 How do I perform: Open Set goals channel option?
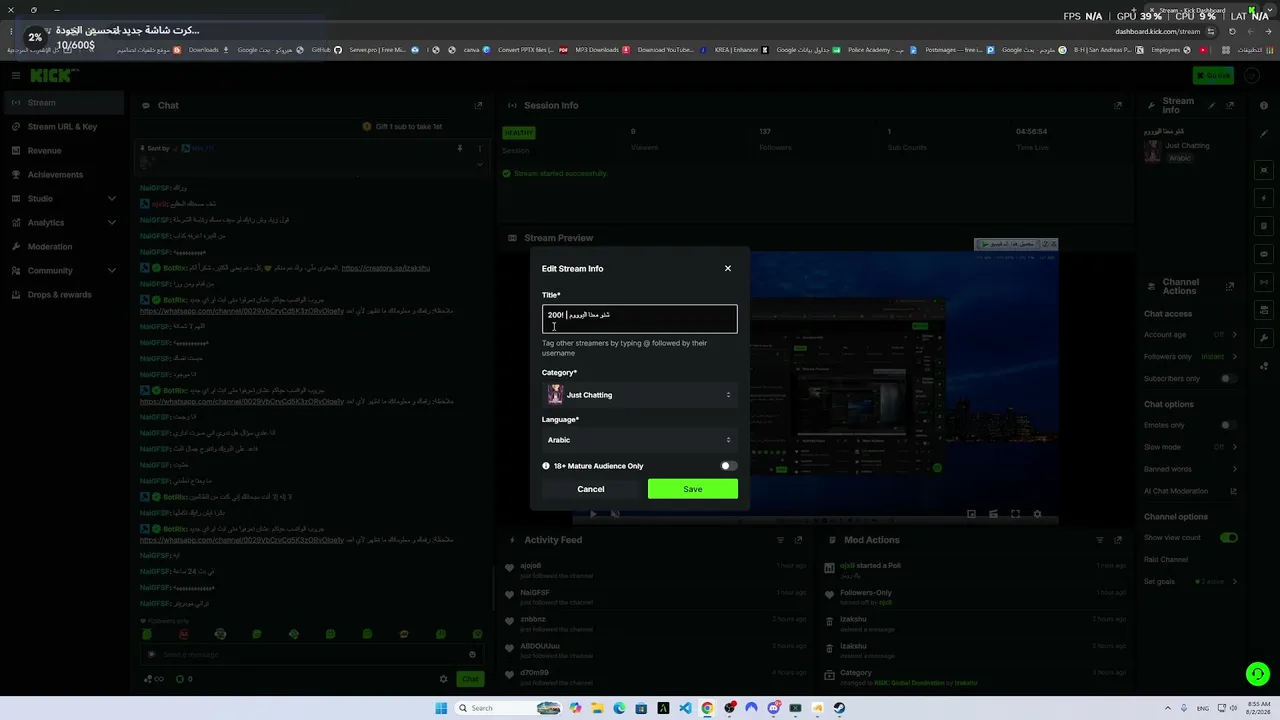(1190, 582)
